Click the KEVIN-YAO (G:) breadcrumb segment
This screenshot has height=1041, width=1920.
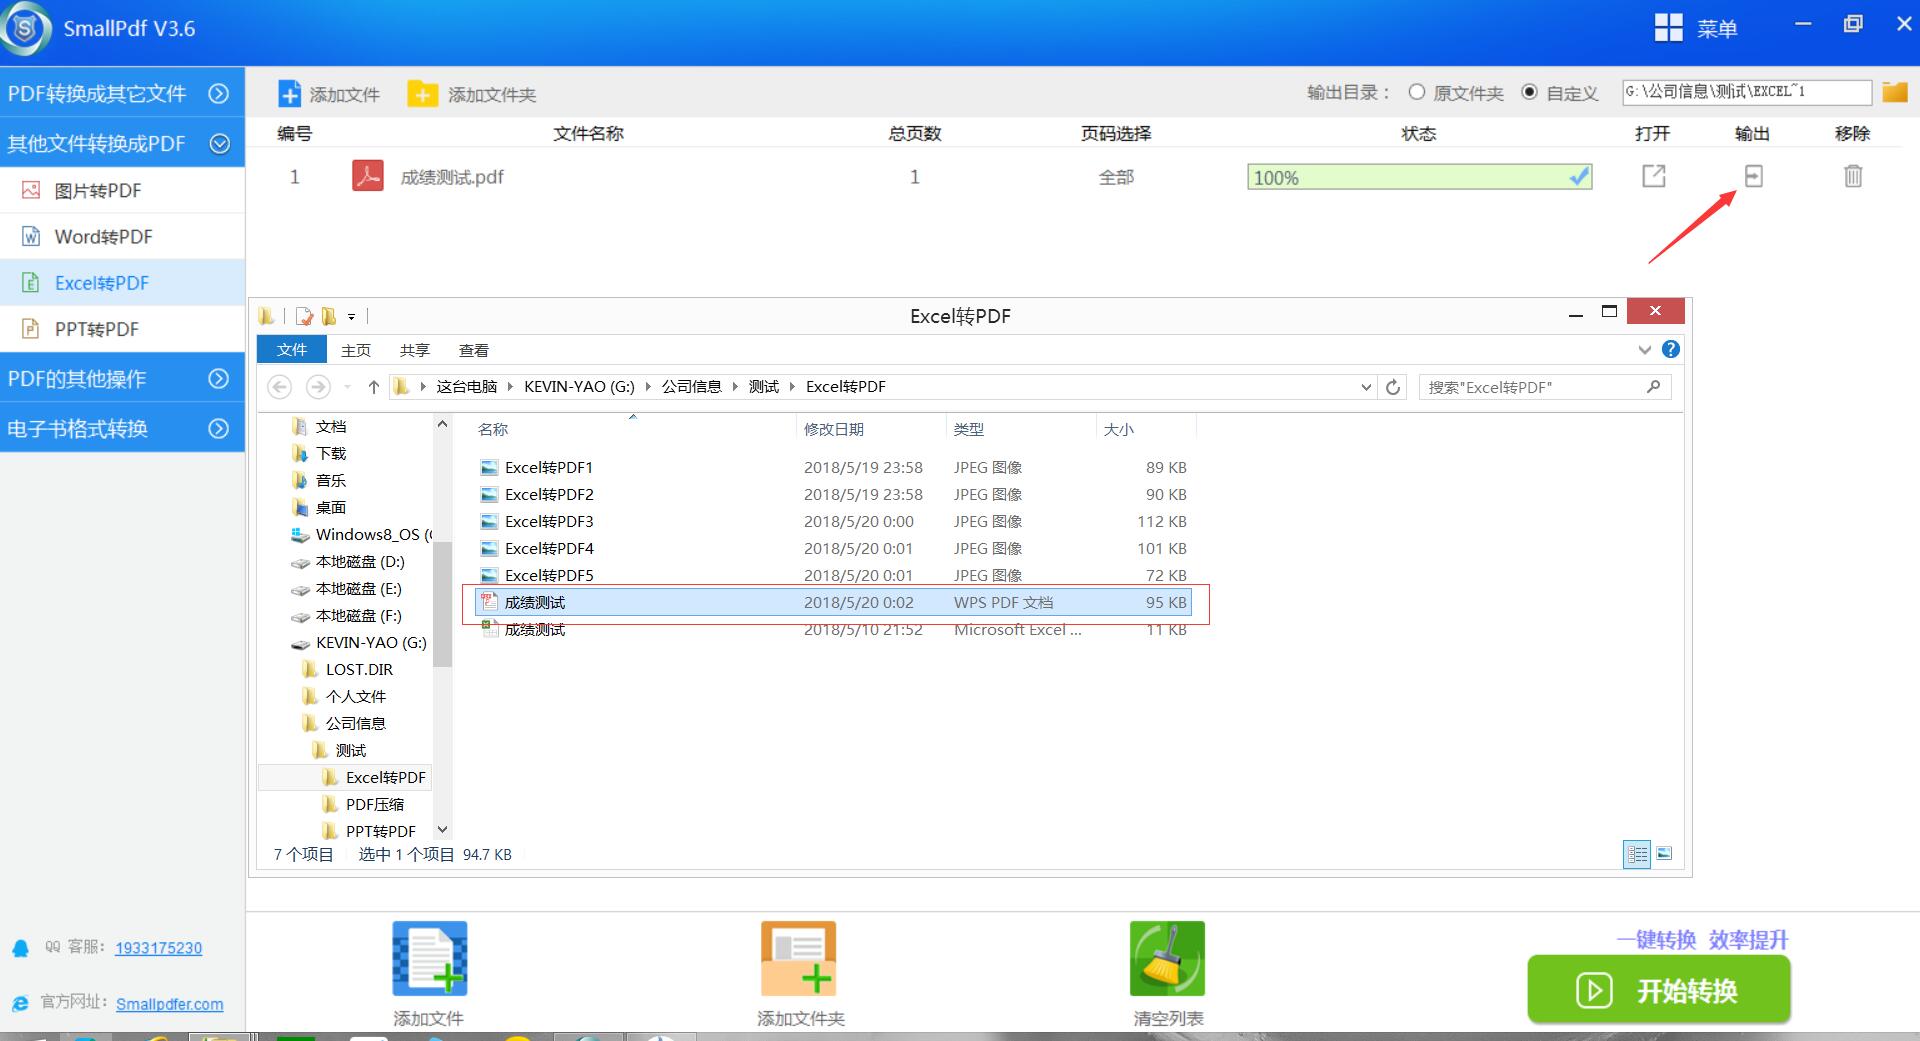(579, 387)
